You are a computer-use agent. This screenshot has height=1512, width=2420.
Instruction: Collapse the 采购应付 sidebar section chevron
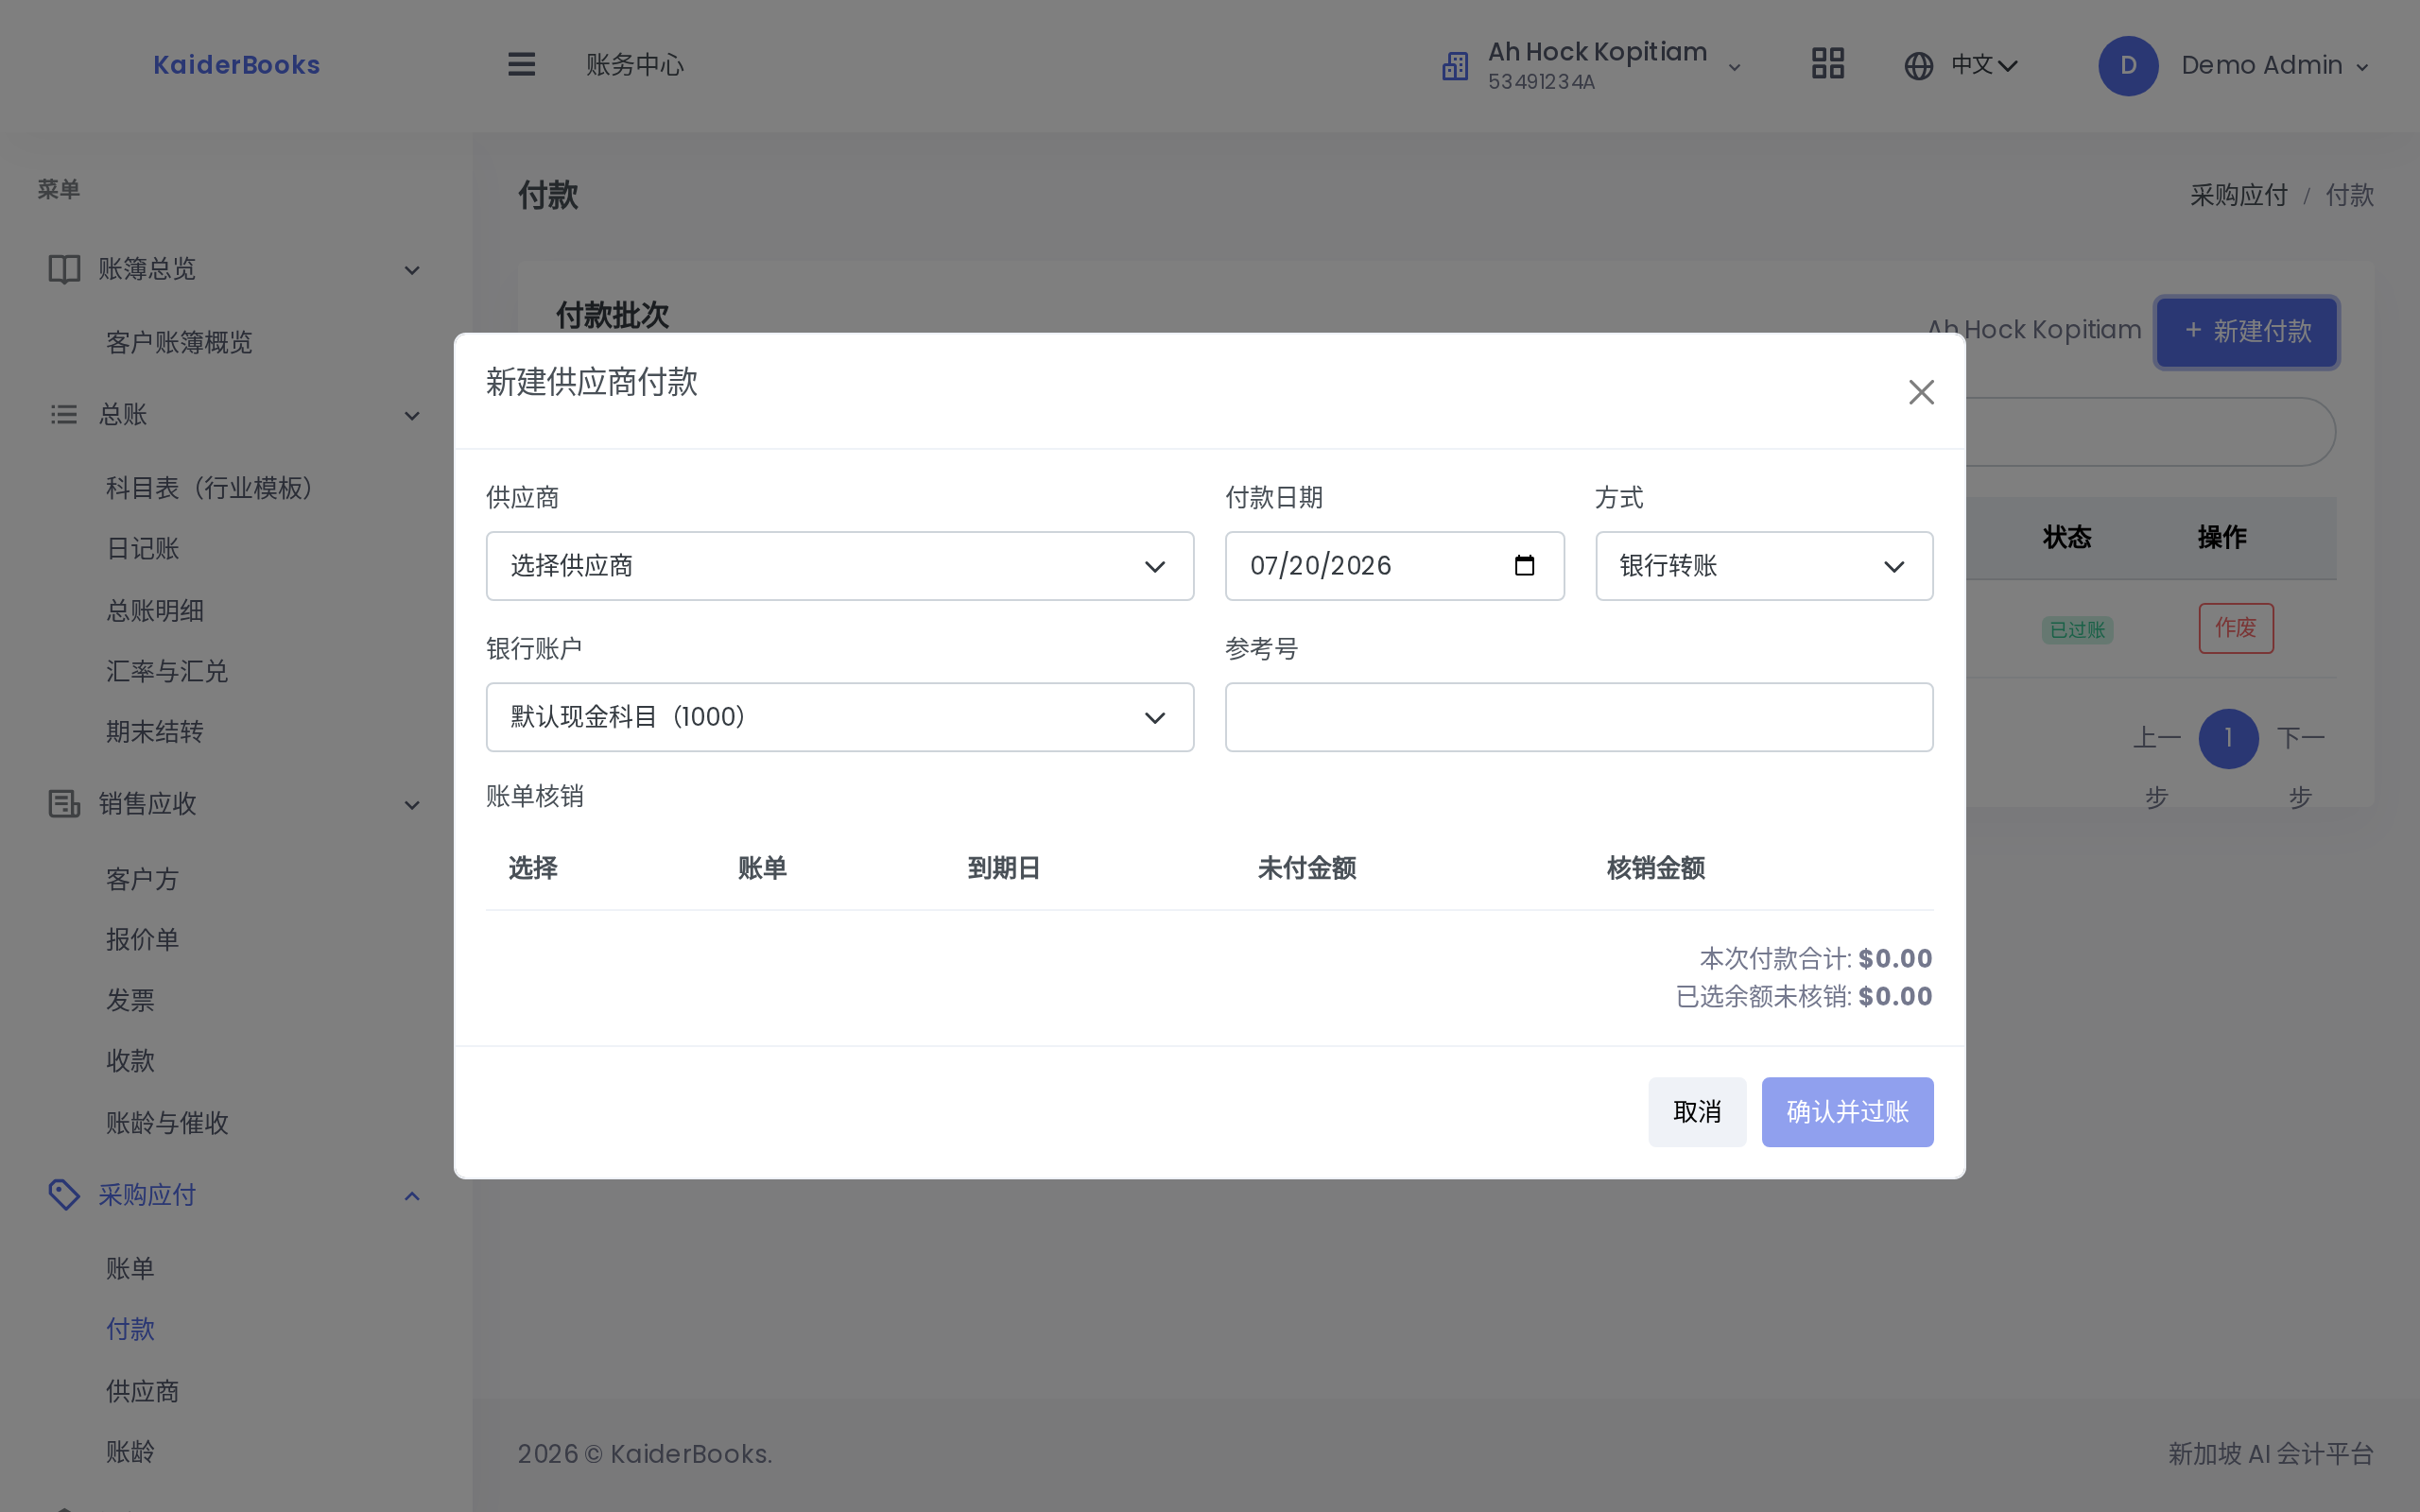412,1196
